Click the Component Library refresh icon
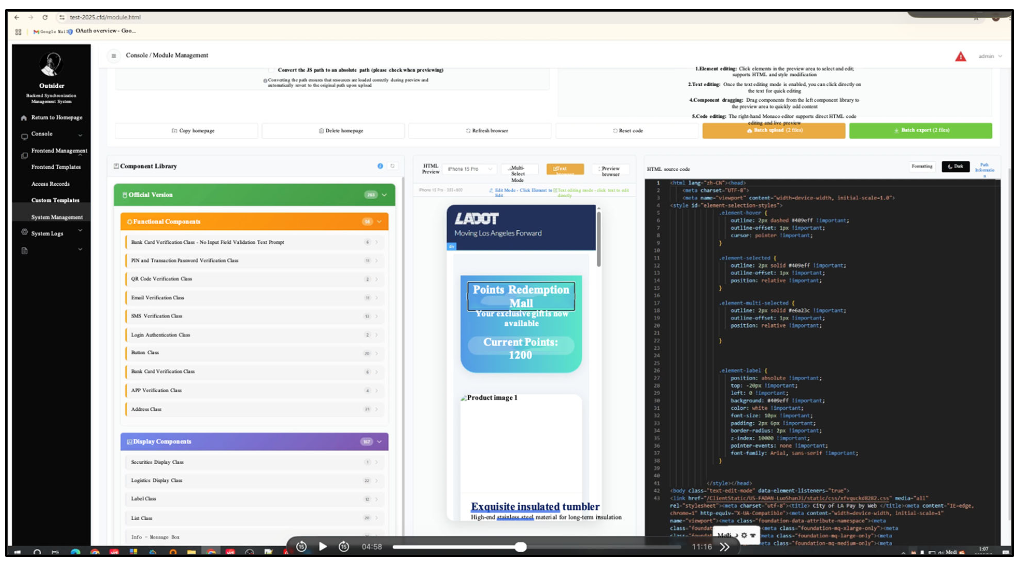The width and height of the screenshot is (1024, 565). tap(392, 166)
